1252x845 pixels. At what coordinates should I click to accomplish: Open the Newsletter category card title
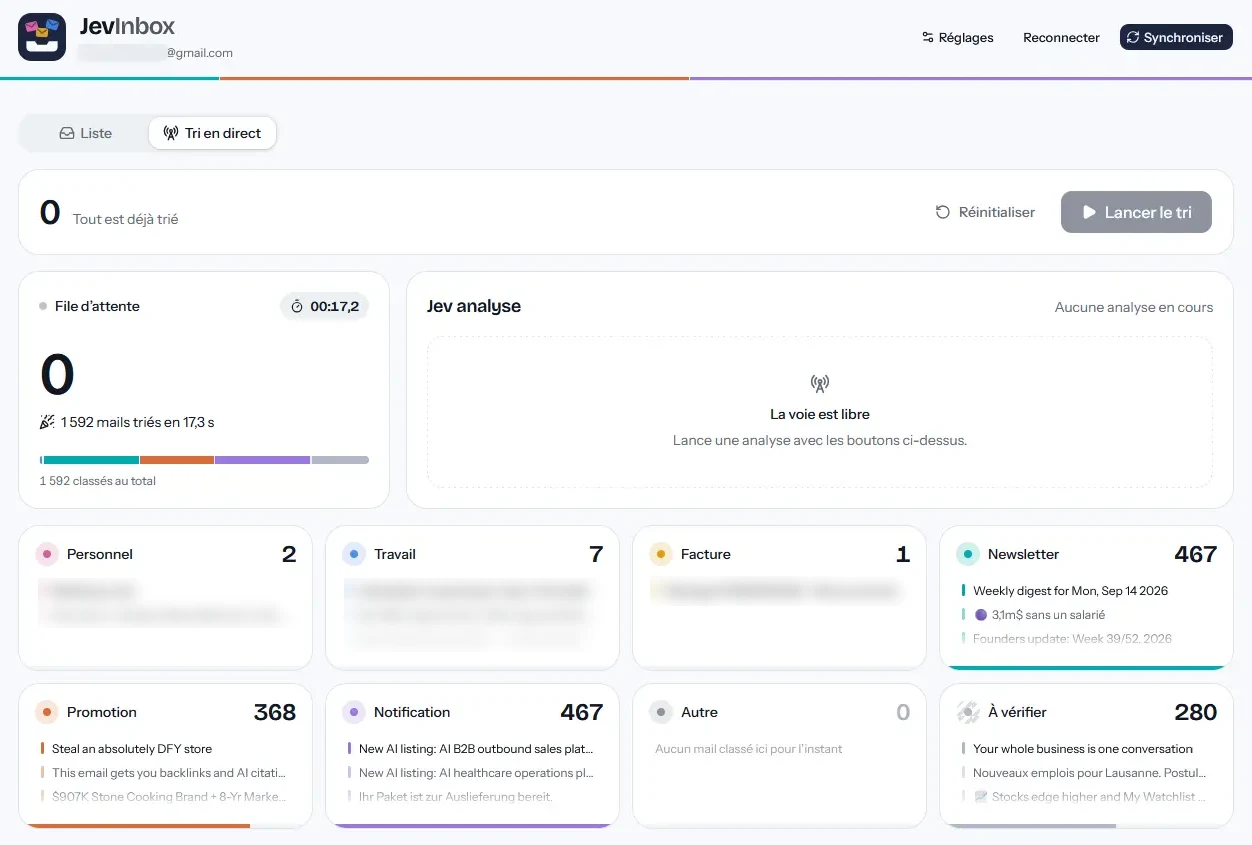tap(1023, 554)
